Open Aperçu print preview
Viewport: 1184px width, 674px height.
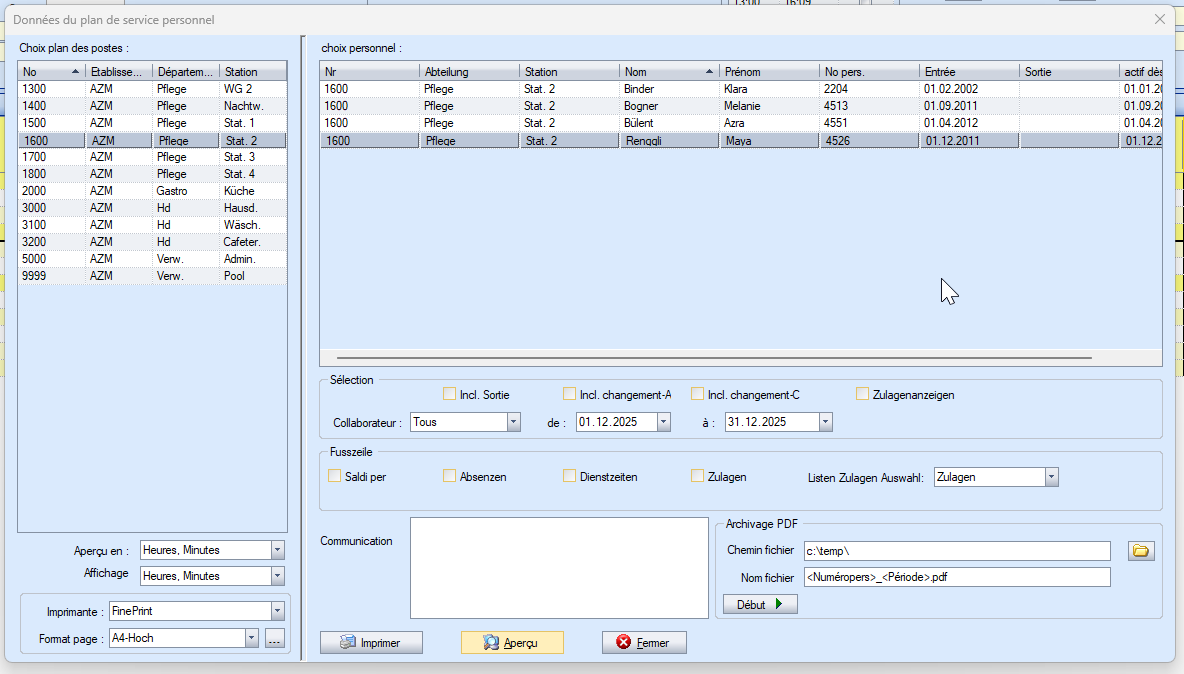pyautogui.click(x=512, y=643)
